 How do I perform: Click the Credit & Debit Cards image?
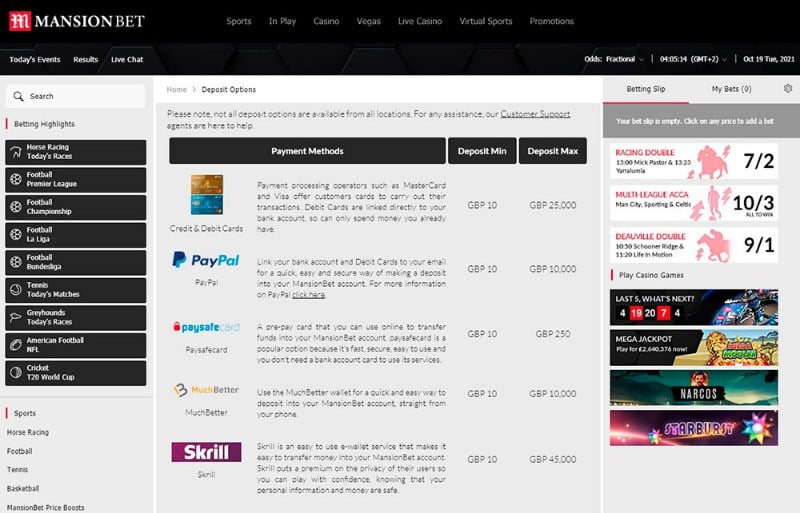pyautogui.click(x=207, y=194)
